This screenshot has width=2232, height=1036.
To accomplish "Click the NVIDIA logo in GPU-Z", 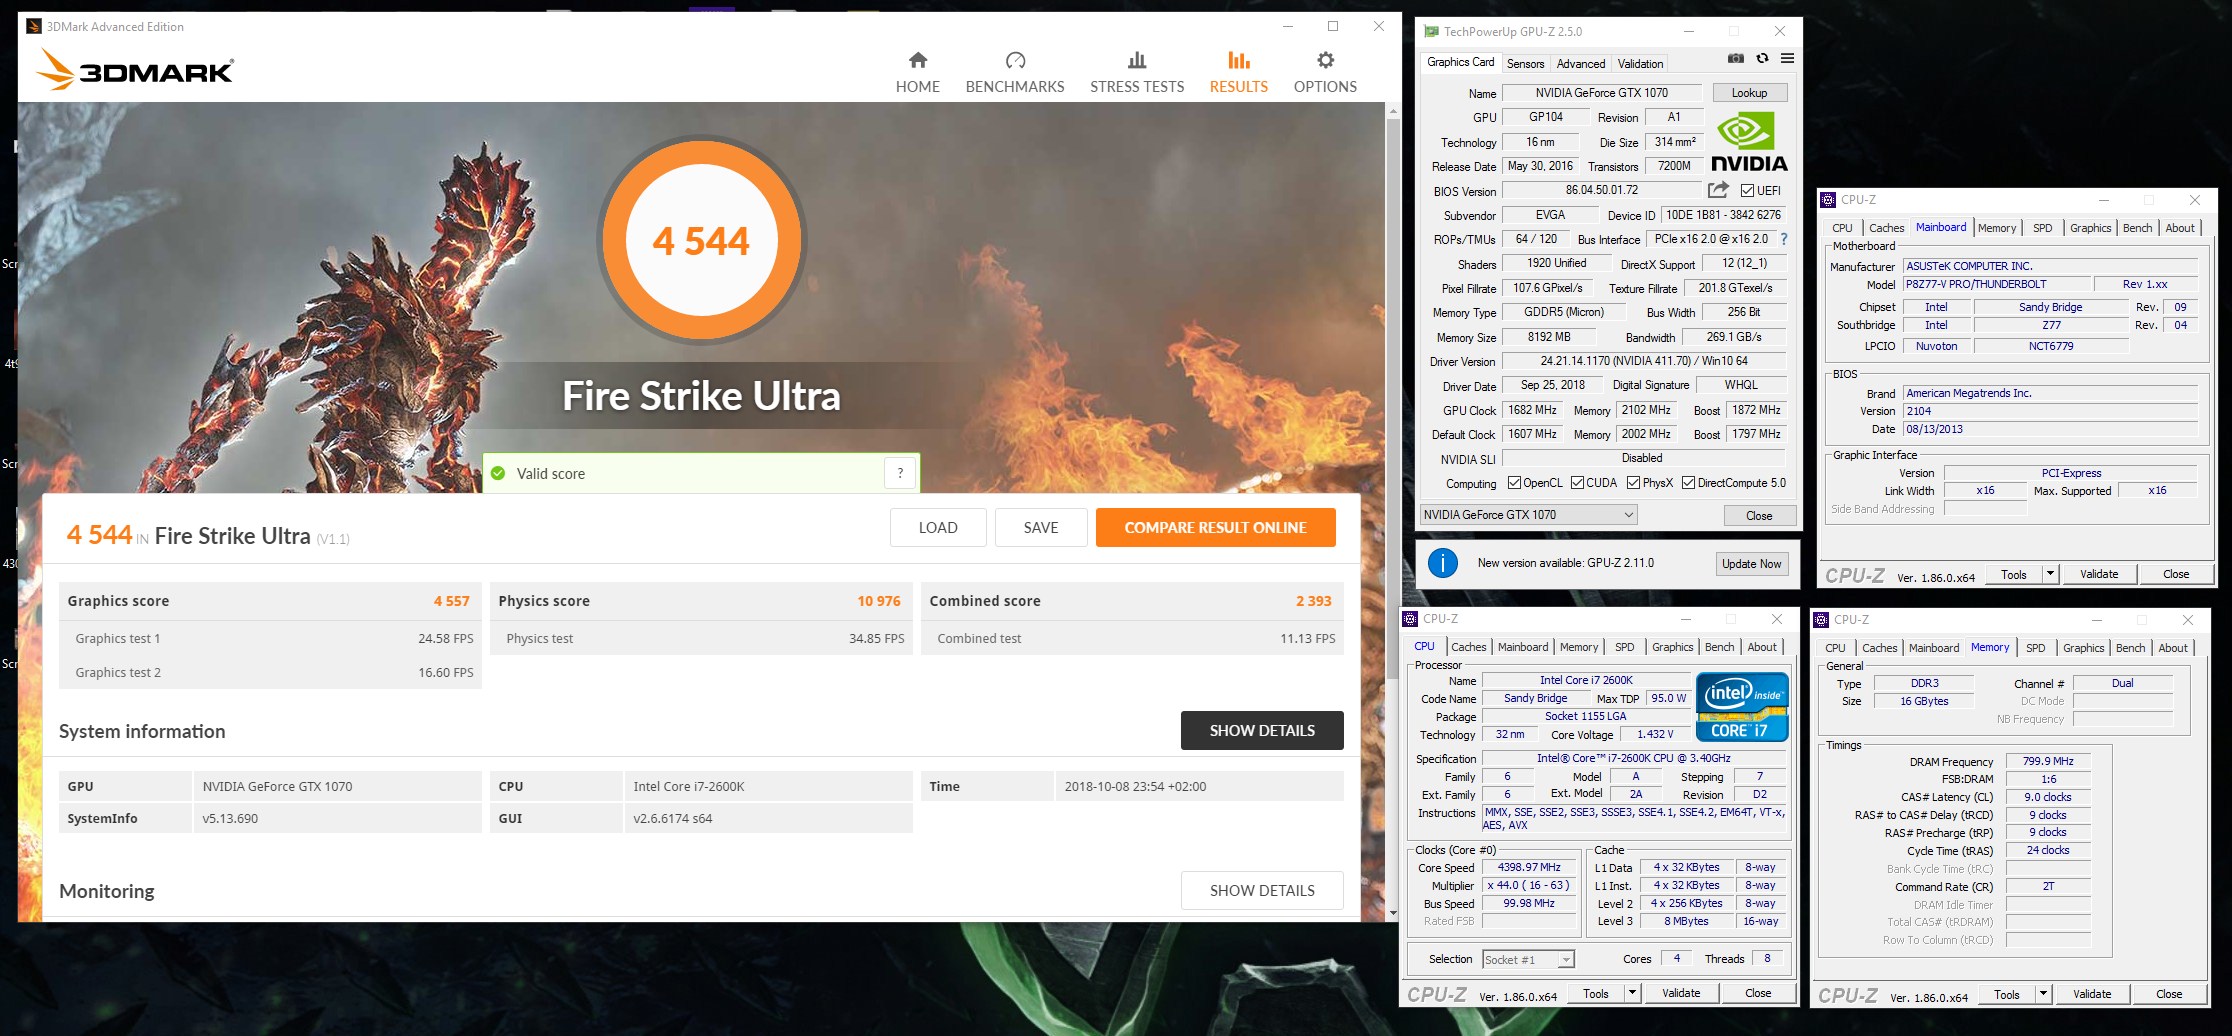I will (1749, 141).
